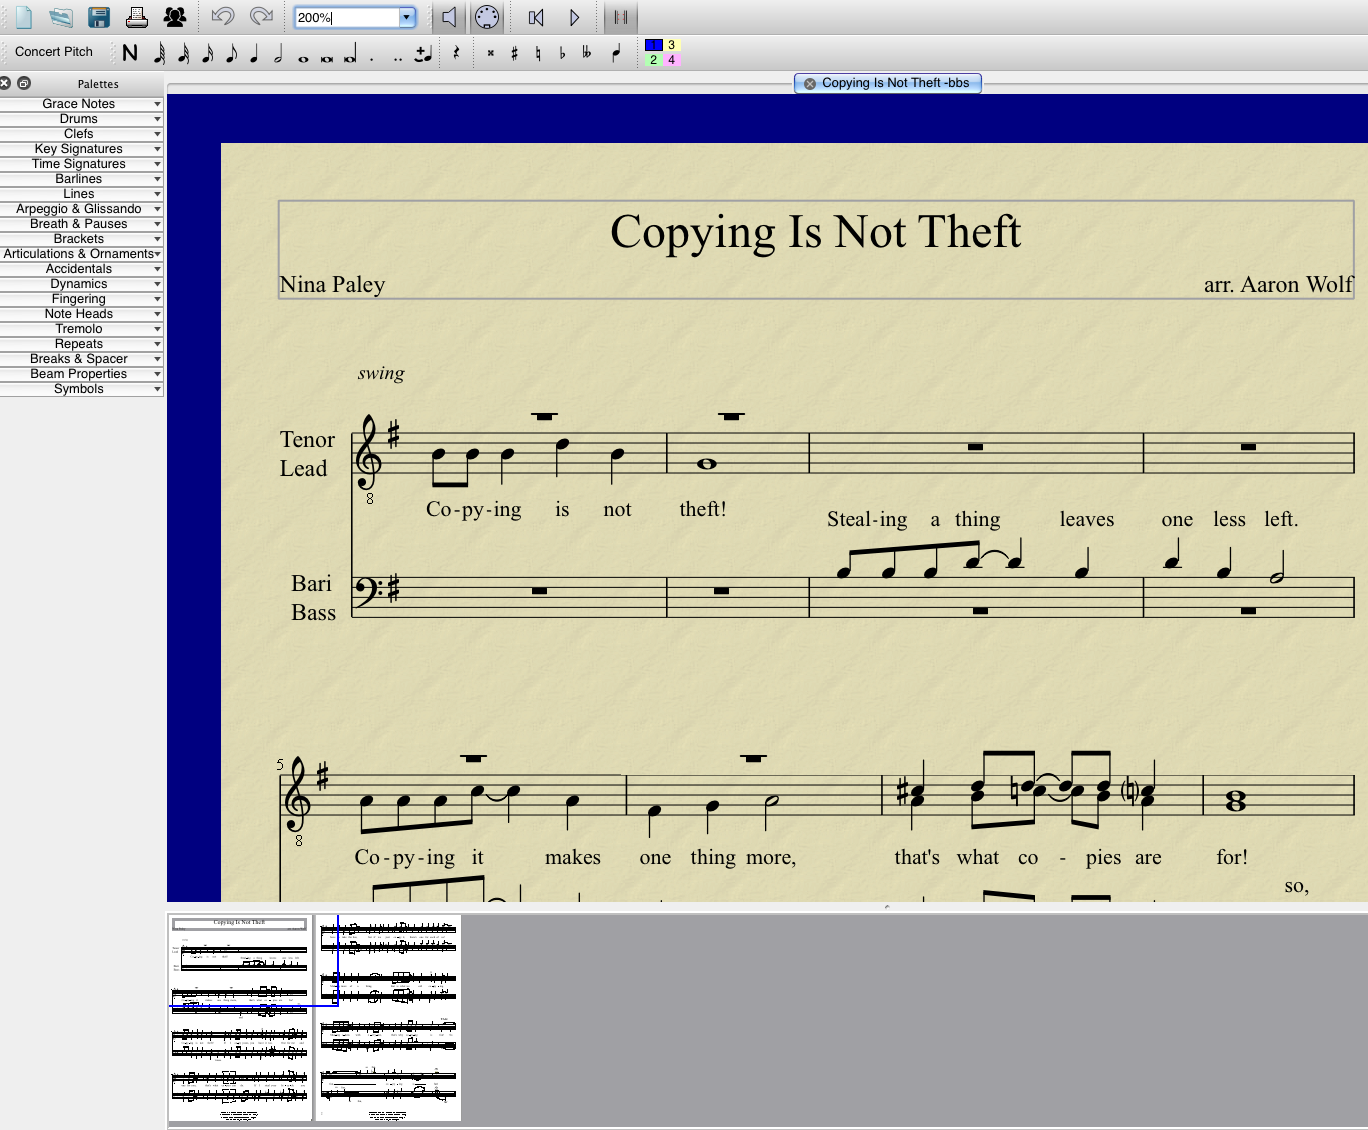Select the 64th note duration
The image size is (1368, 1130).
159,53
